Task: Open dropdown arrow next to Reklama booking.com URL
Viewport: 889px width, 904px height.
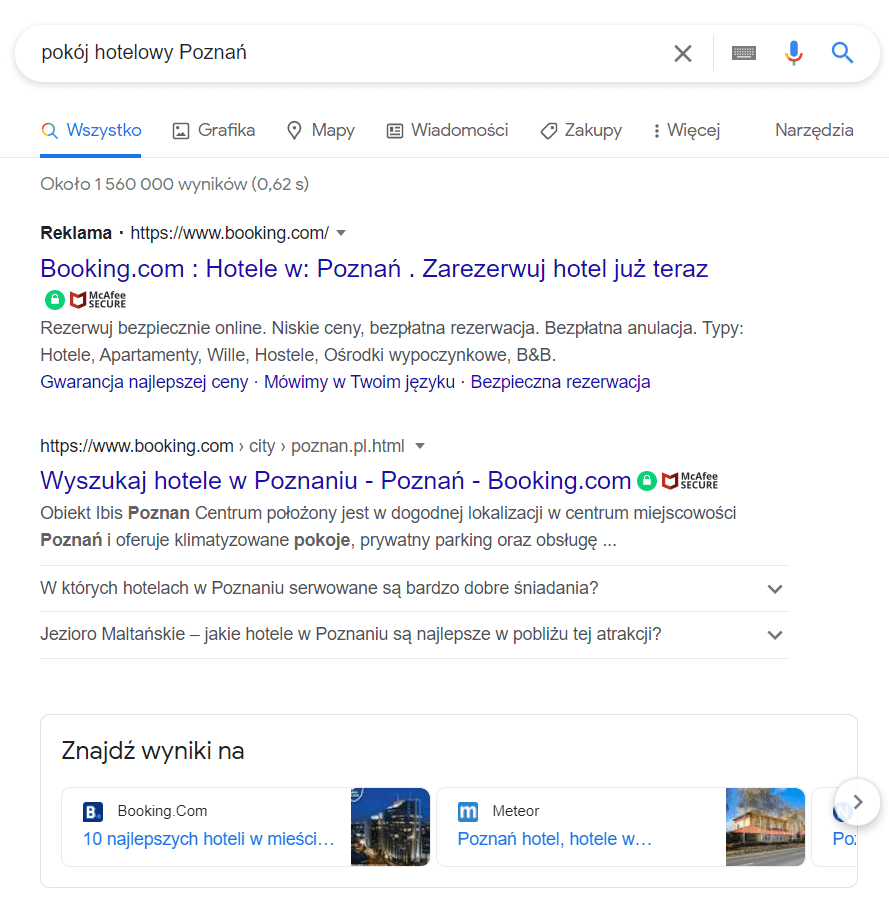Action: (341, 233)
